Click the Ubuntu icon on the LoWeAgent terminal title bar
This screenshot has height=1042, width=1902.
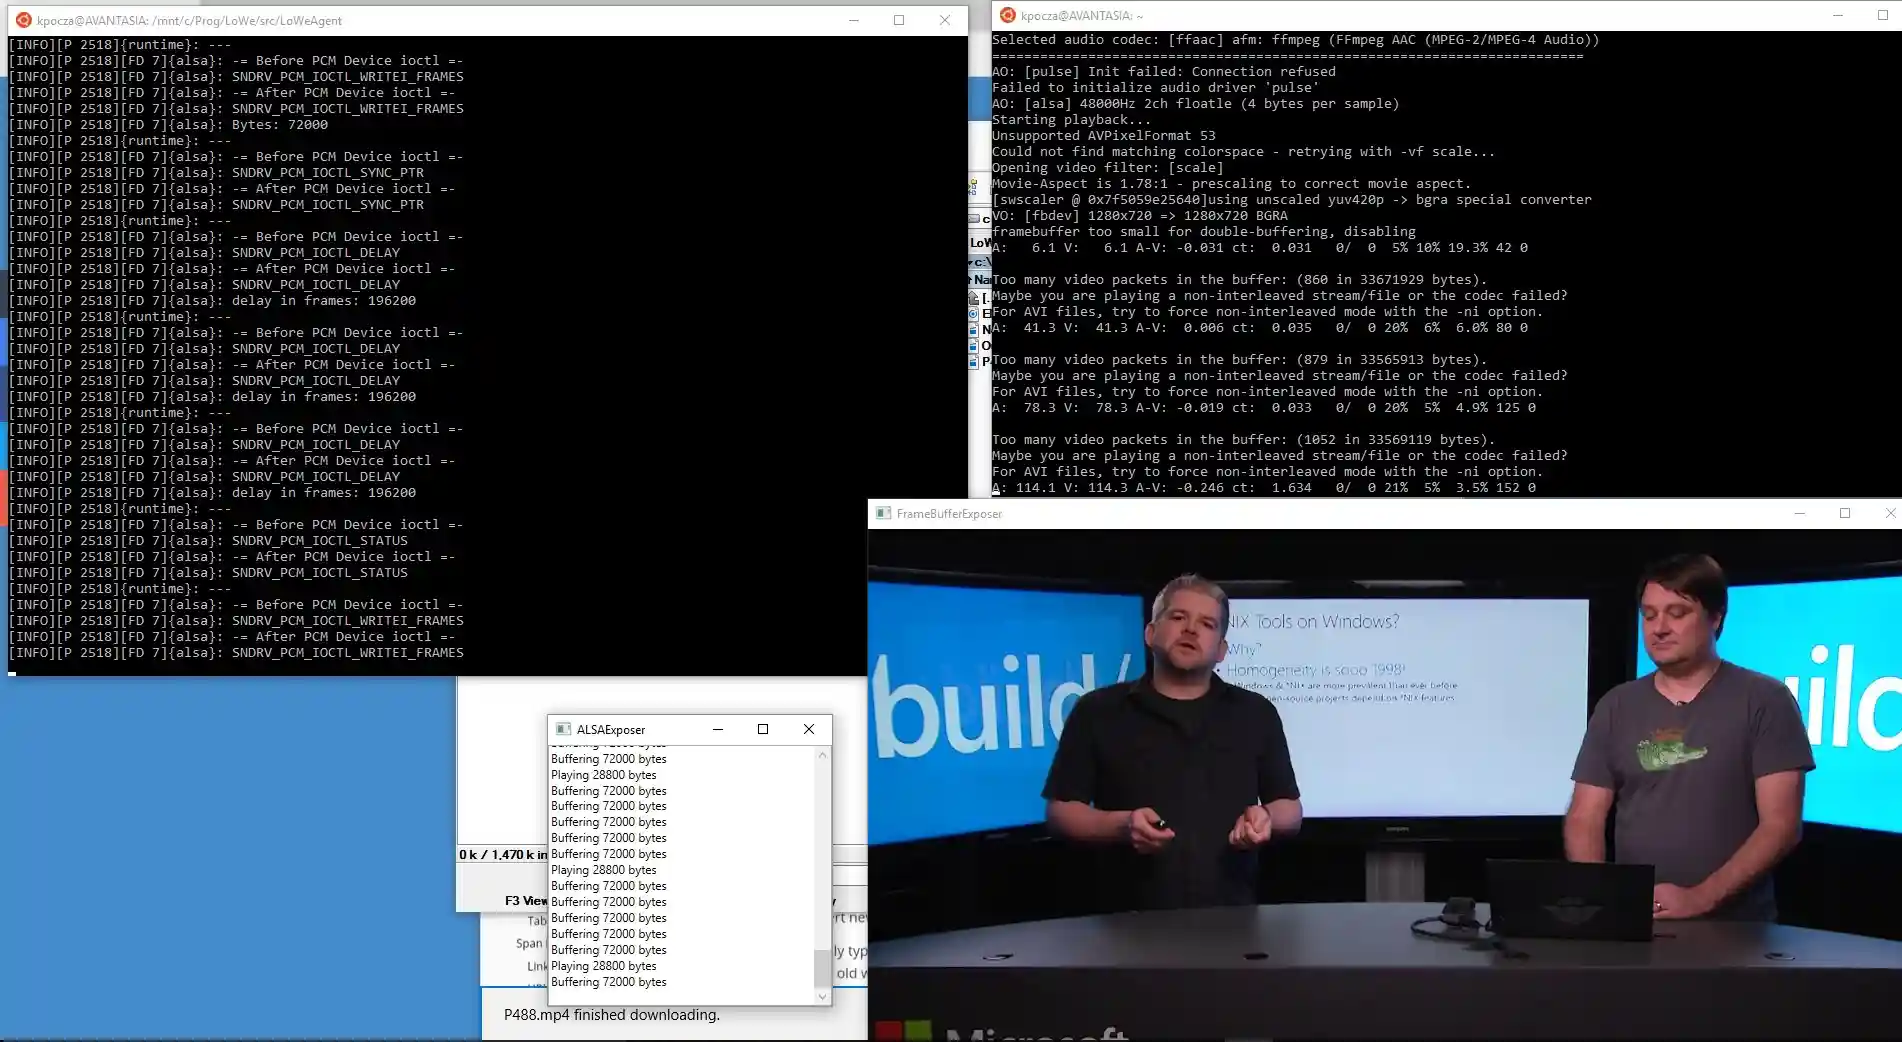tap(22, 20)
